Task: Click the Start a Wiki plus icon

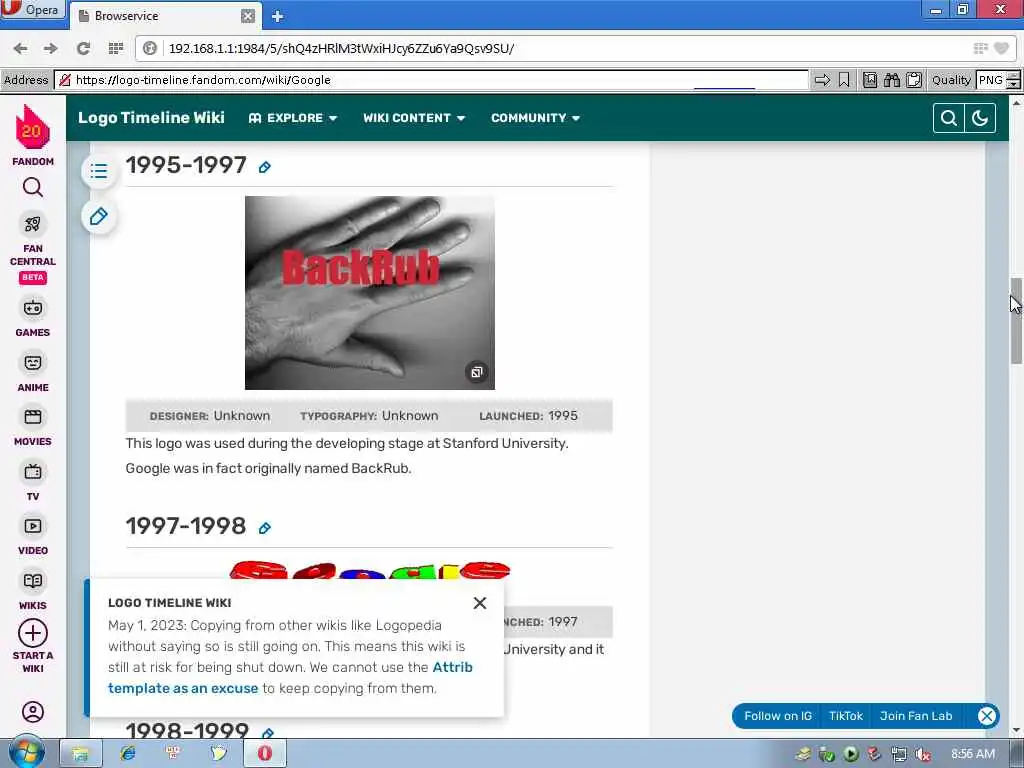Action: (x=33, y=633)
